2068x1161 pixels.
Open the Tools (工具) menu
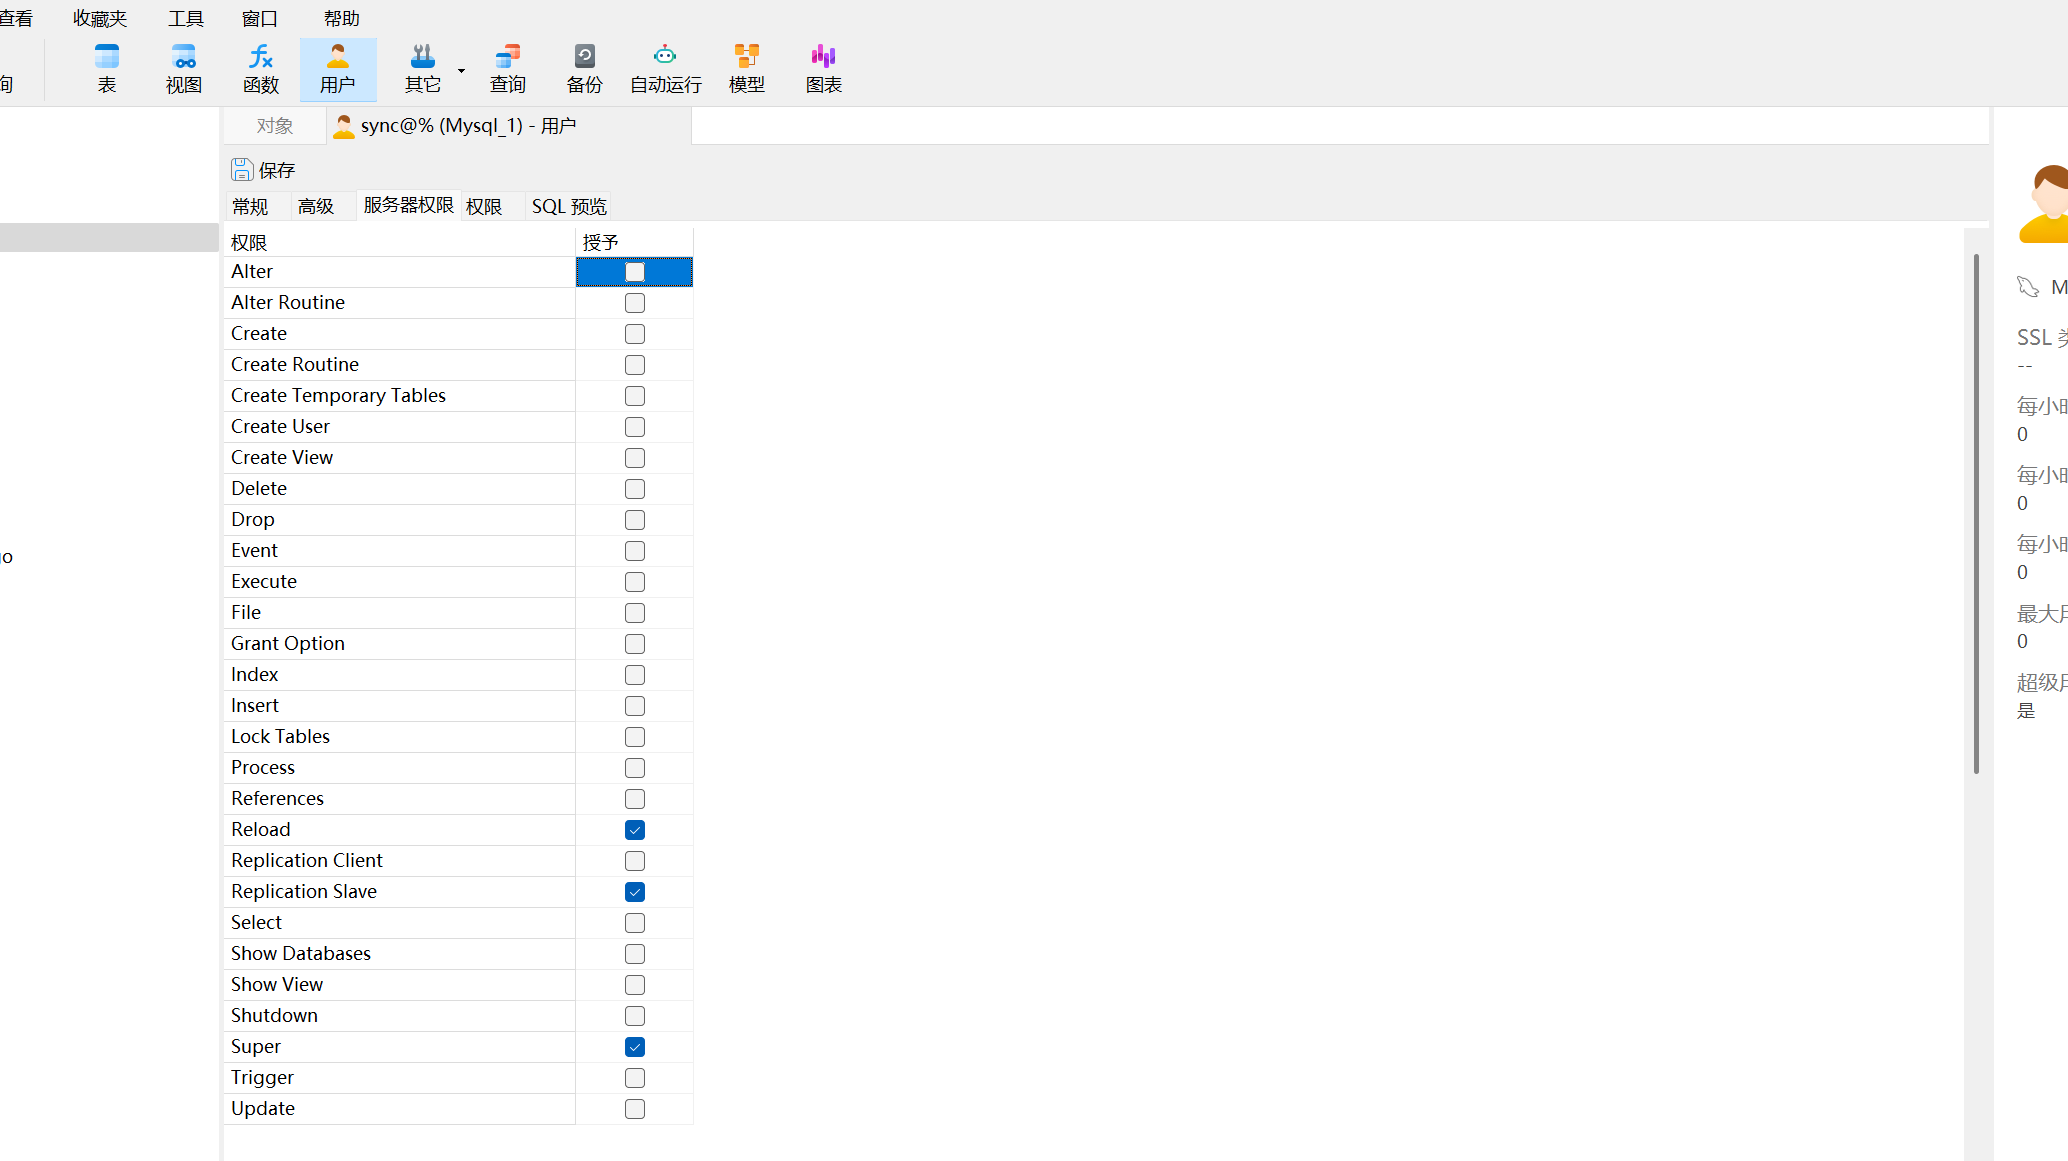[185, 18]
